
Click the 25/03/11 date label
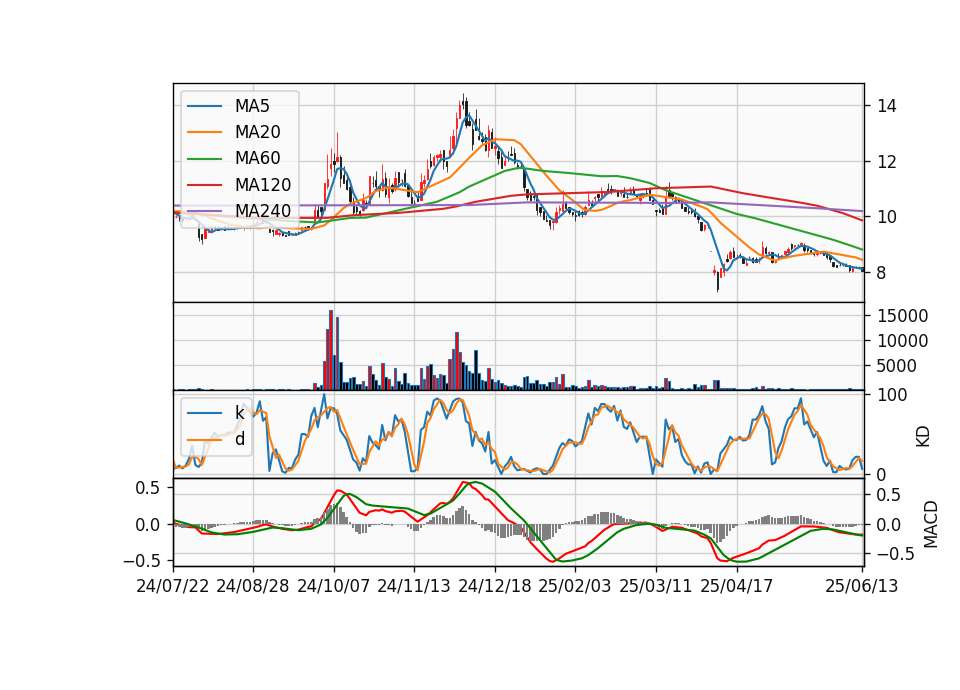(656, 586)
